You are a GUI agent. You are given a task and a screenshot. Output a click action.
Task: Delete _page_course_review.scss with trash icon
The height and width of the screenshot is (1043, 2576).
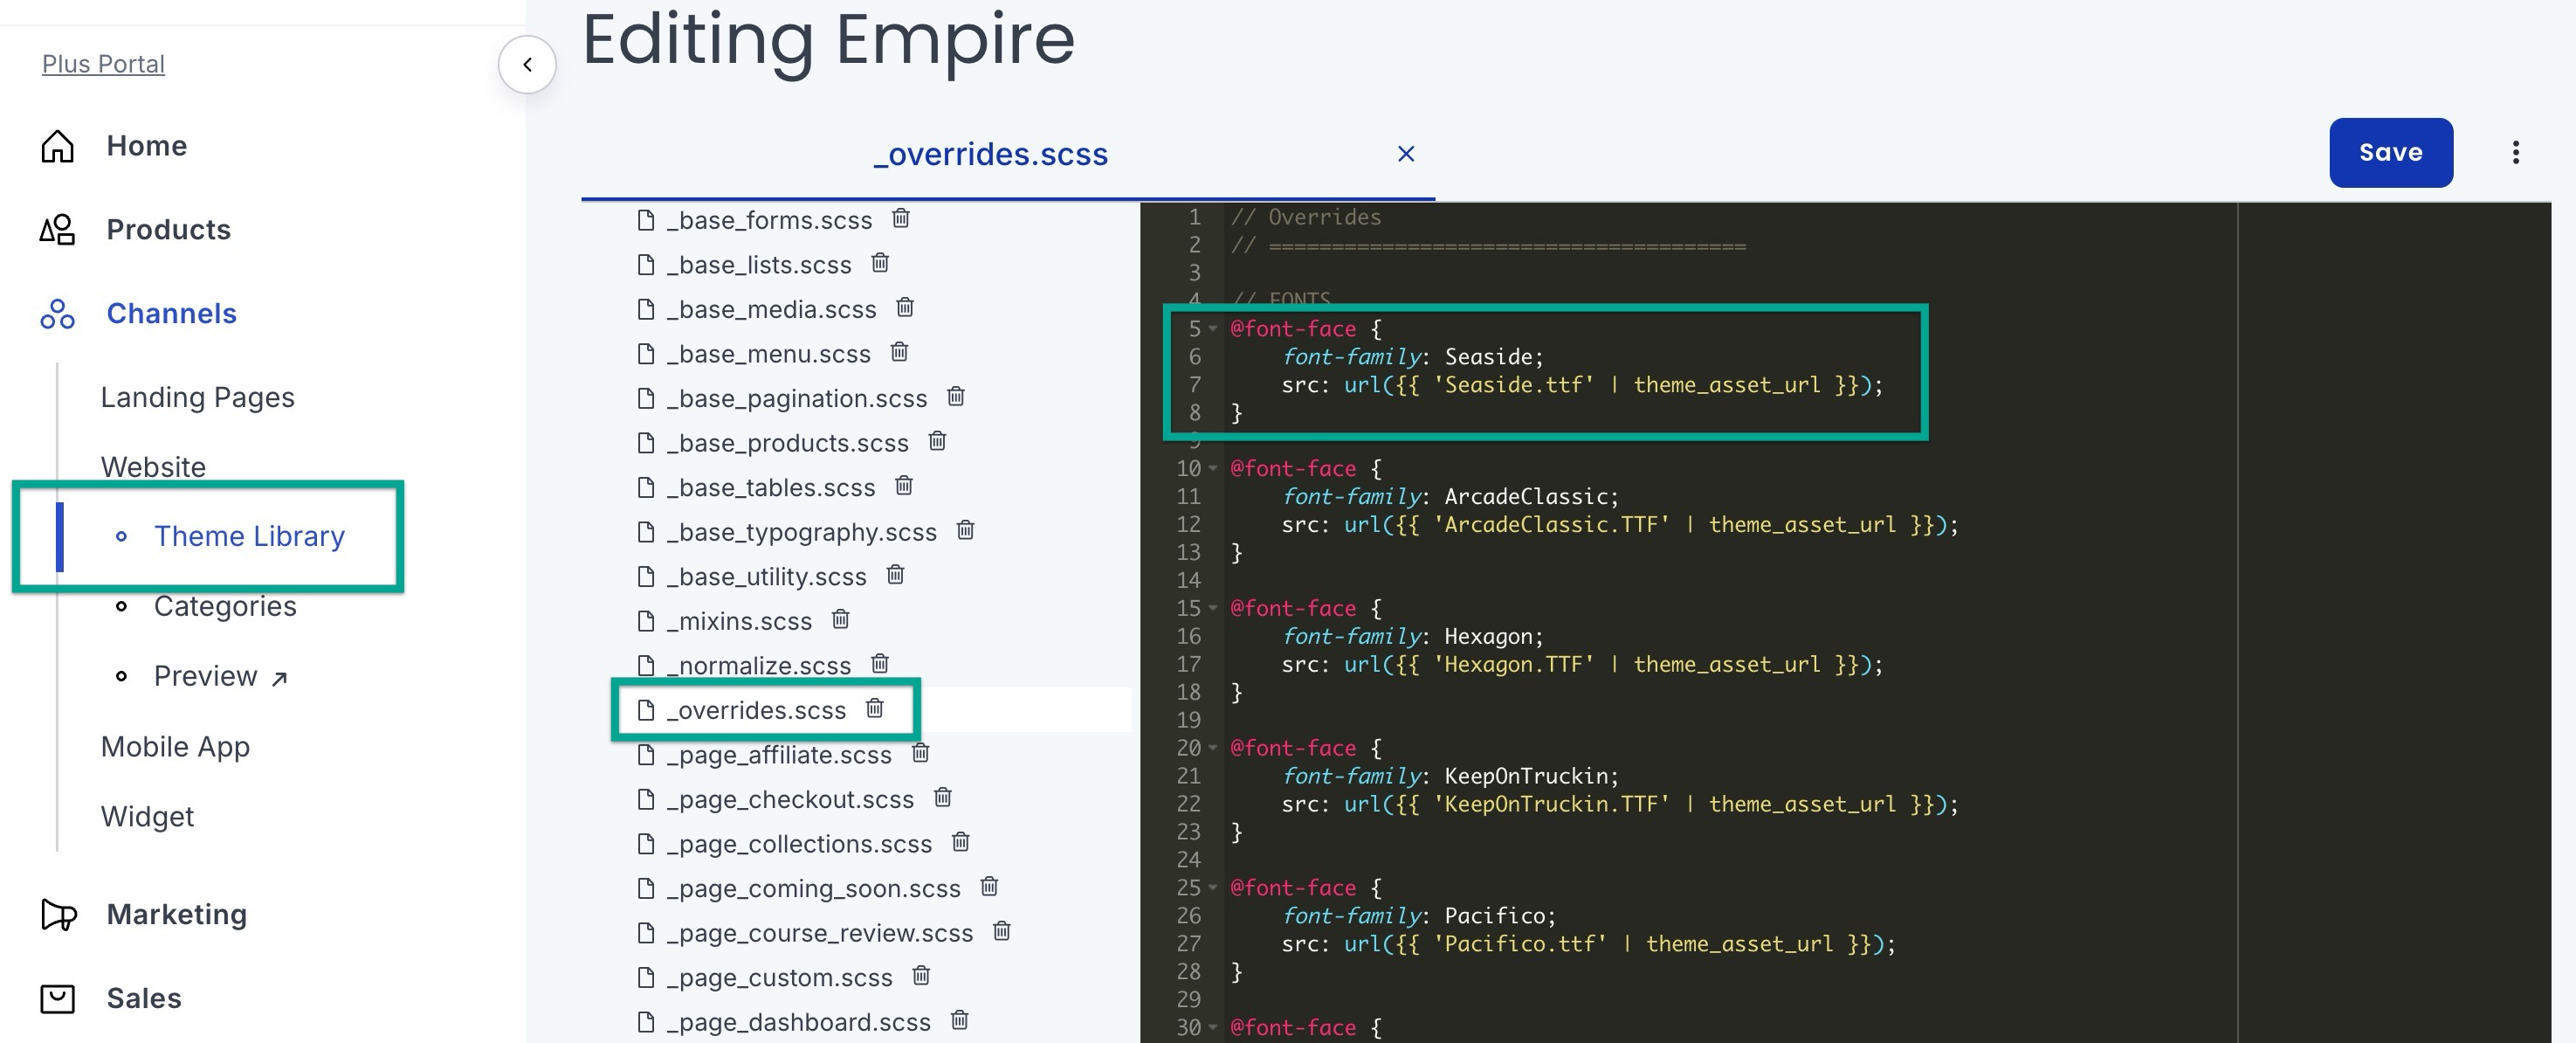[x=1001, y=932]
